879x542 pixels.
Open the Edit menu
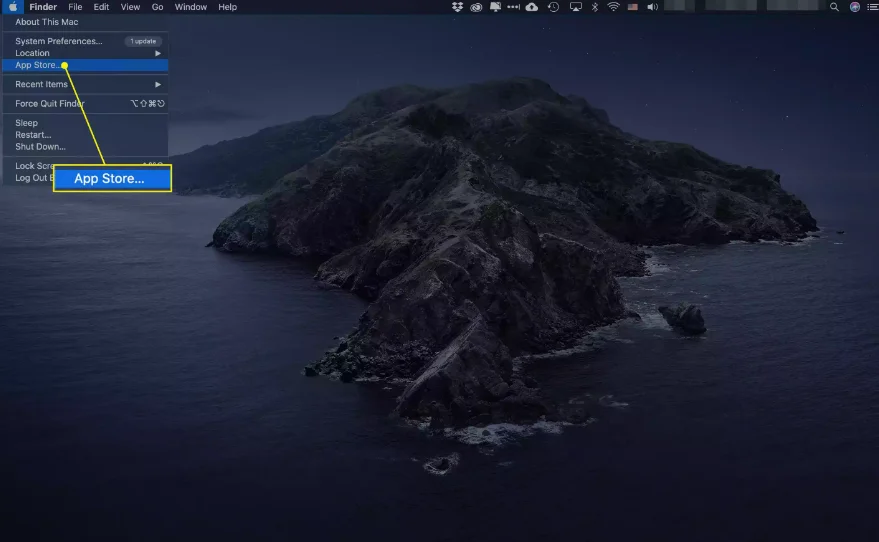(101, 7)
